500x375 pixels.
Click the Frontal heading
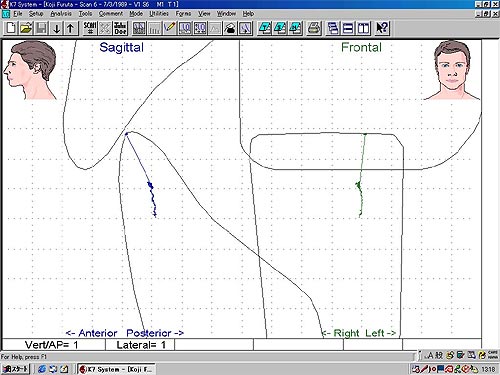[361, 47]
